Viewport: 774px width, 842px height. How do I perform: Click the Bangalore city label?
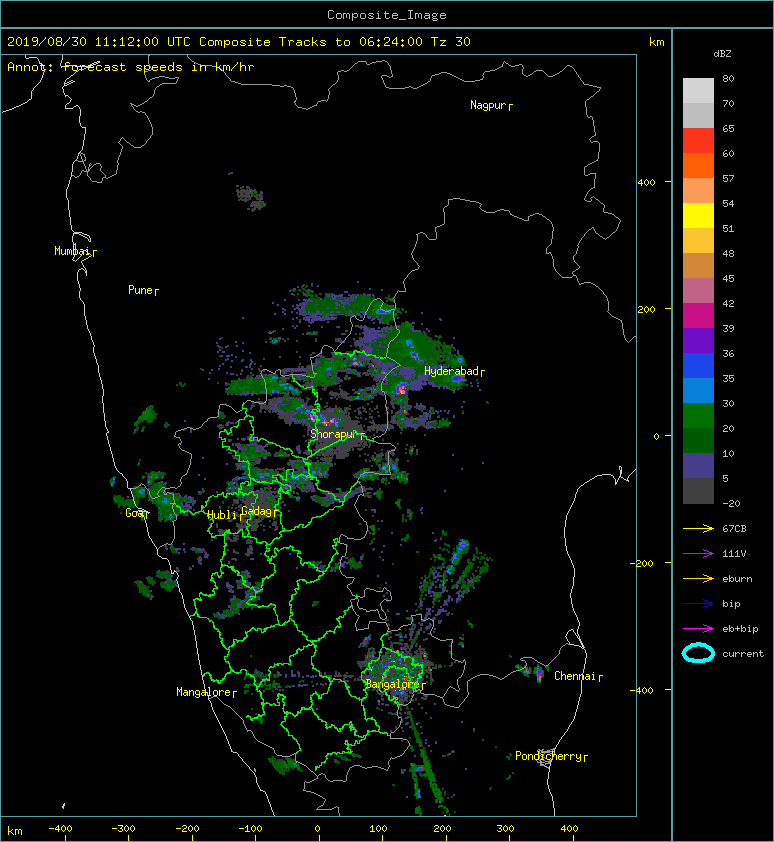click(392, 684)
